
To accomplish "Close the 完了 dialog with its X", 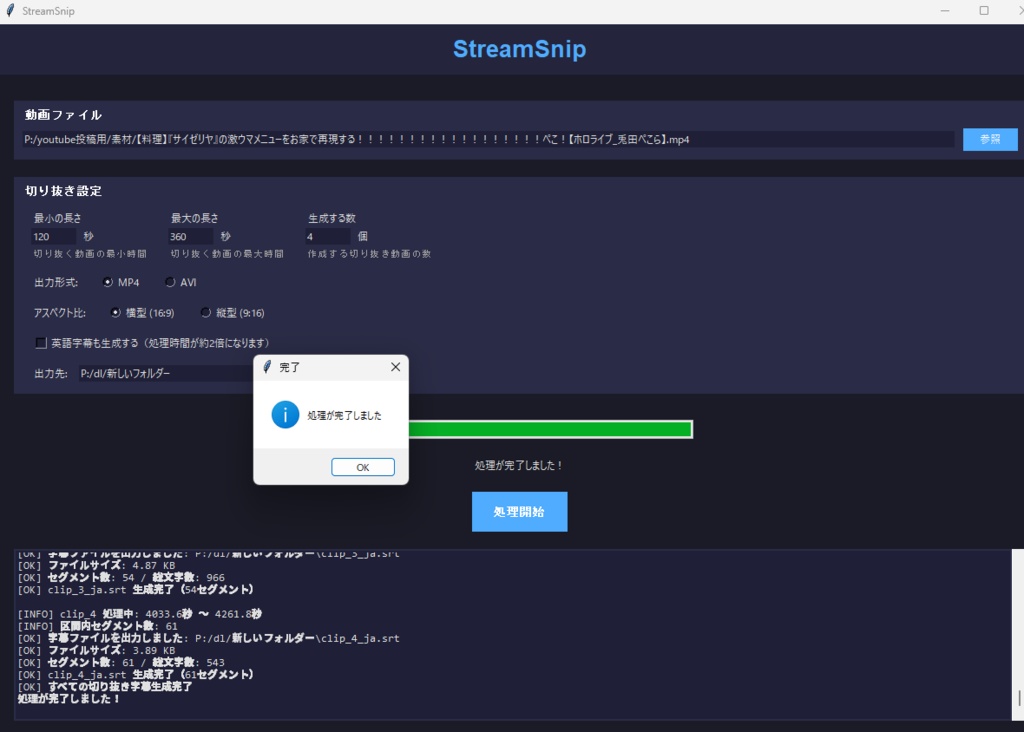I will [395, 366].
